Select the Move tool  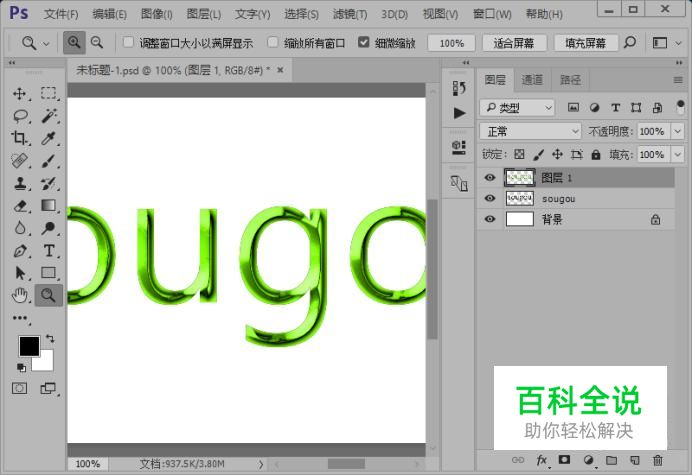pyautogui.click(x=19, y=94)
